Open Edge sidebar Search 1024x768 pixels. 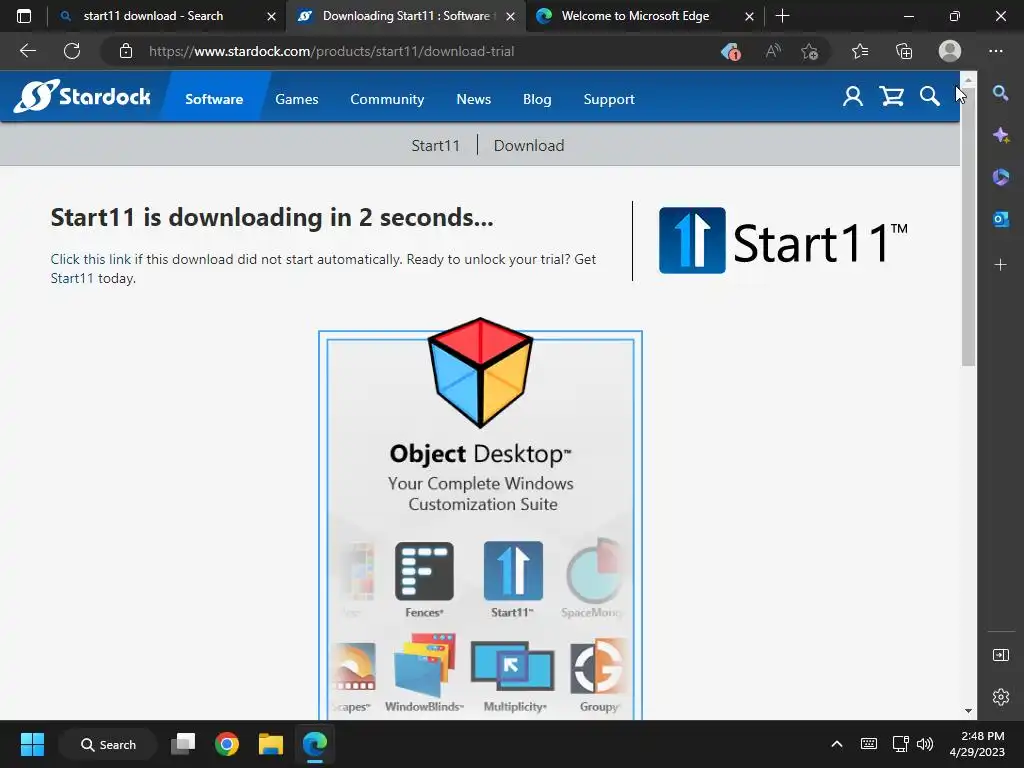(x=1000, y=93)
